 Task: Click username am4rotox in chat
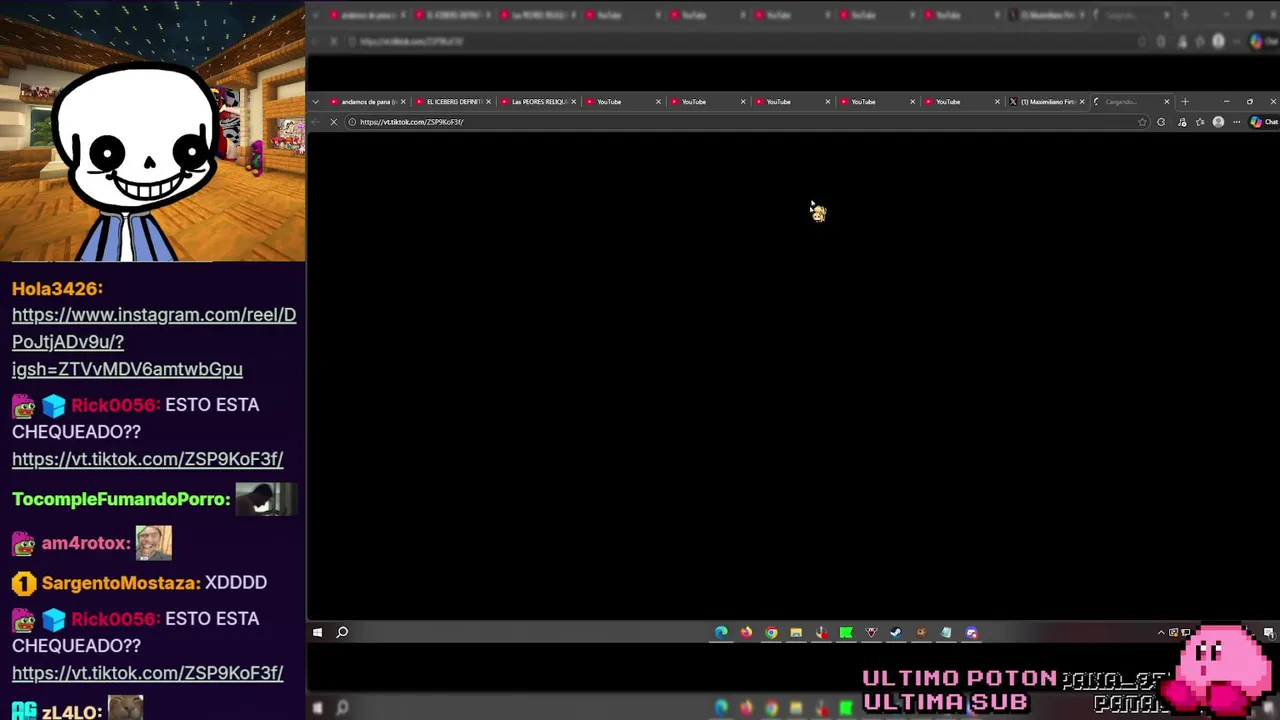pos(86,544)
